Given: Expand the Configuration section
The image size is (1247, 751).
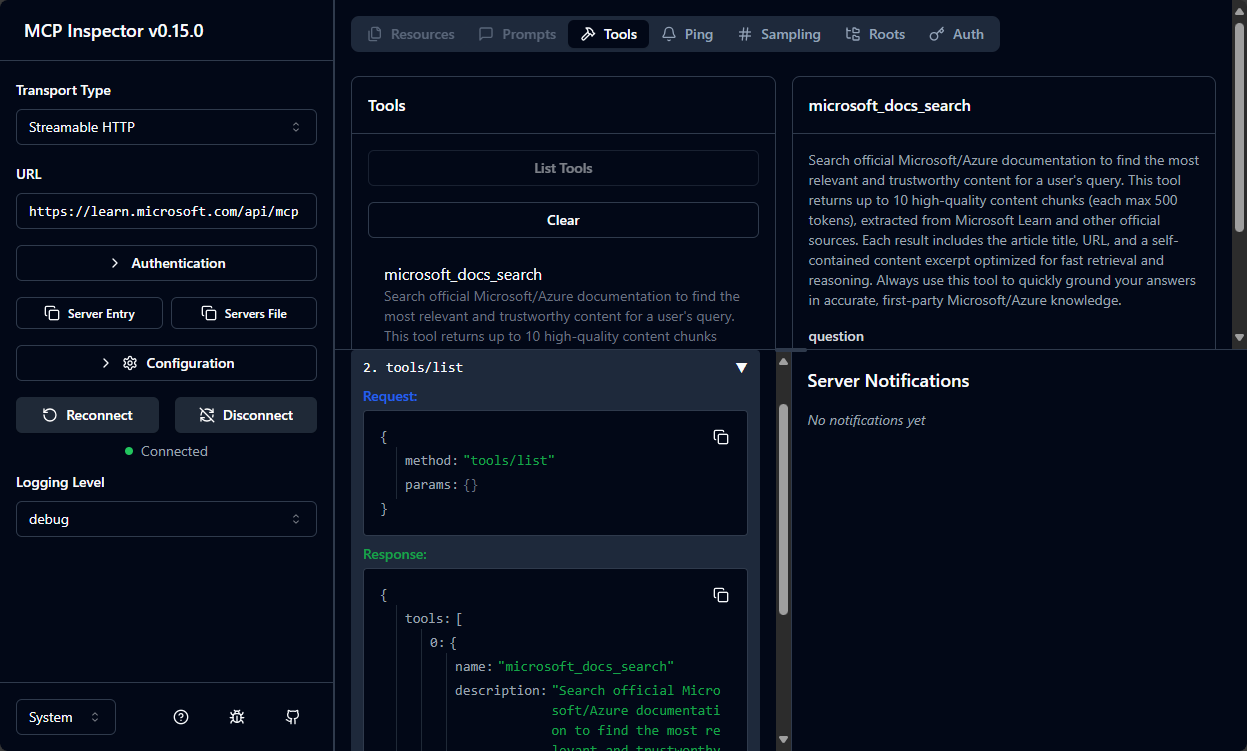Looking at the screenshot, I should 166,363.
